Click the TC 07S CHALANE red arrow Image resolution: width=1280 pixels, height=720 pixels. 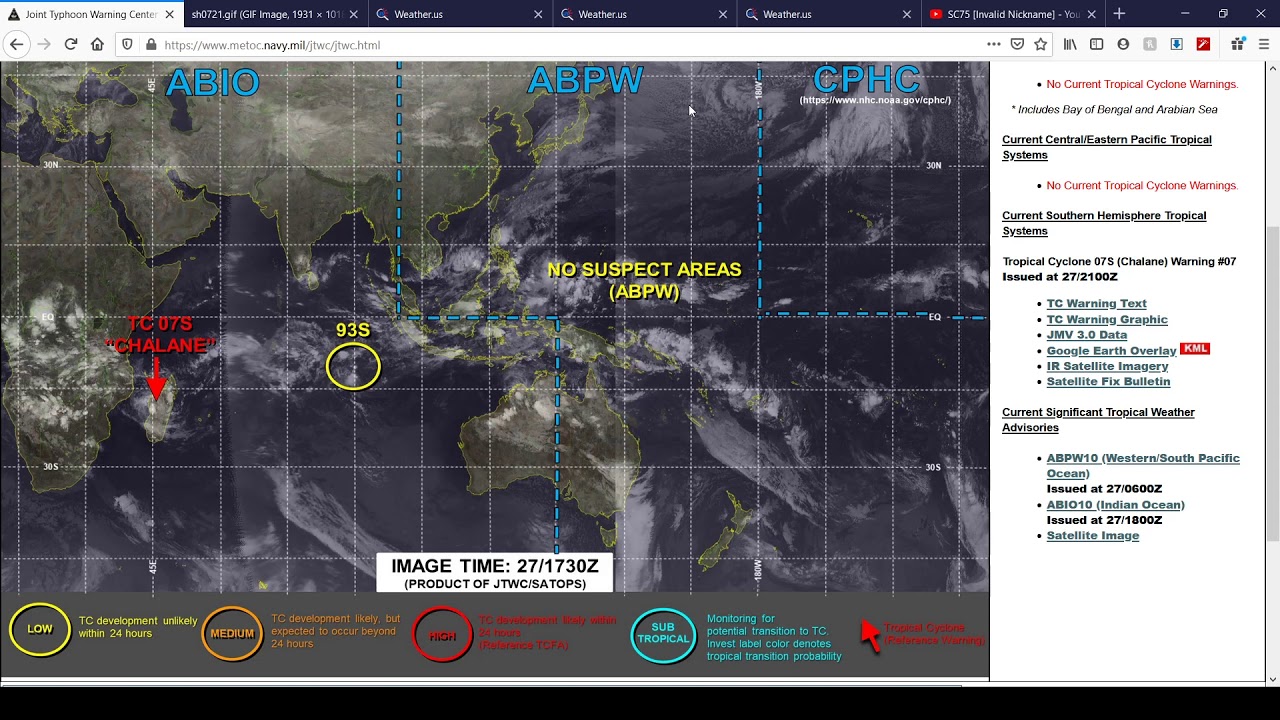[155, 380]
